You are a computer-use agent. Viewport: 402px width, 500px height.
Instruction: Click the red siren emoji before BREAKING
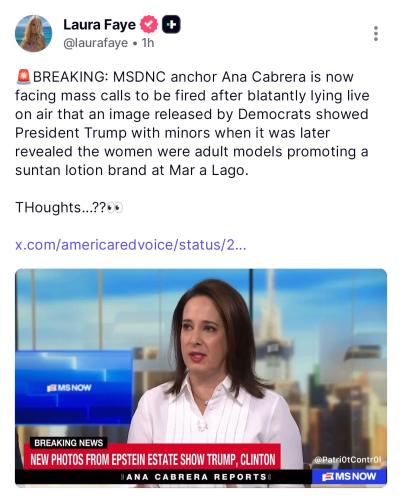[x=23, y=77]
